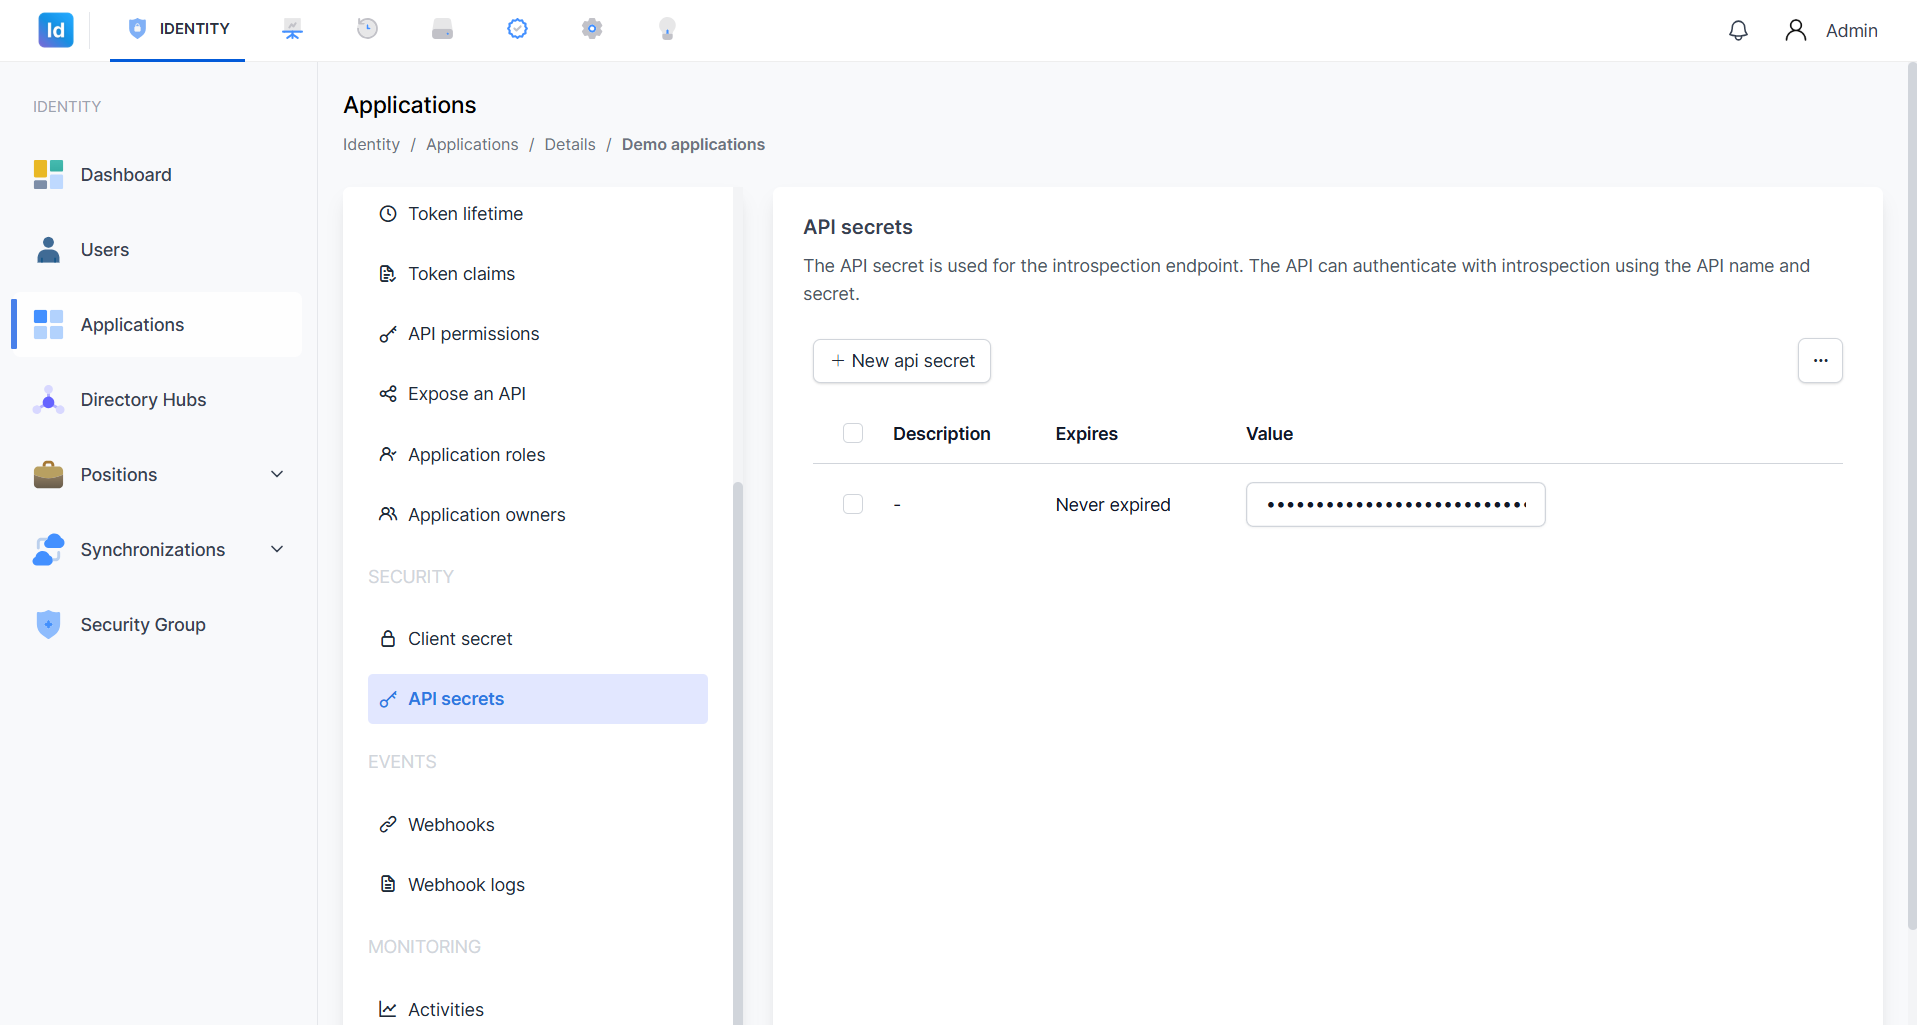Viewport: 1917px width, 1025px height.
Task: Expand the Synchronizations submenu chevron
Action: pyautogui.click(x=277, y=549)
